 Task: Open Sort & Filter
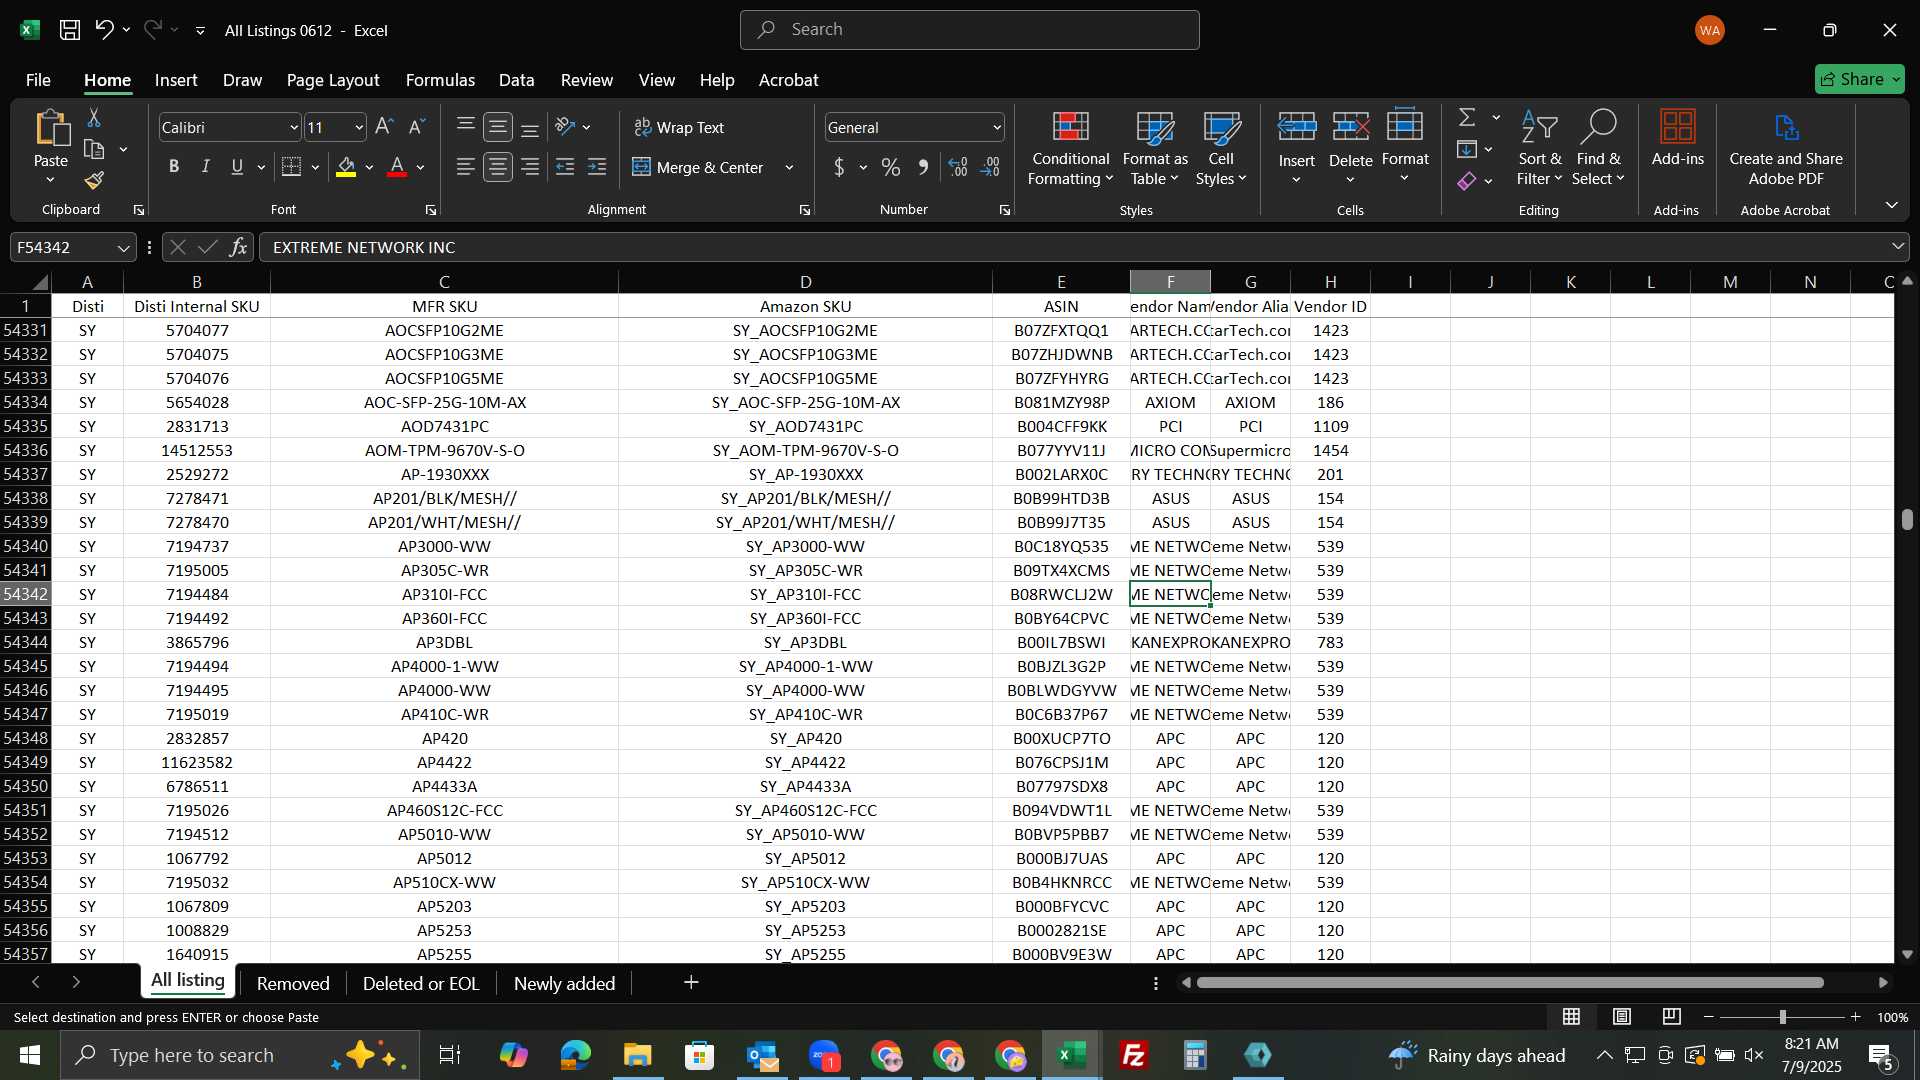point(1539,148)
